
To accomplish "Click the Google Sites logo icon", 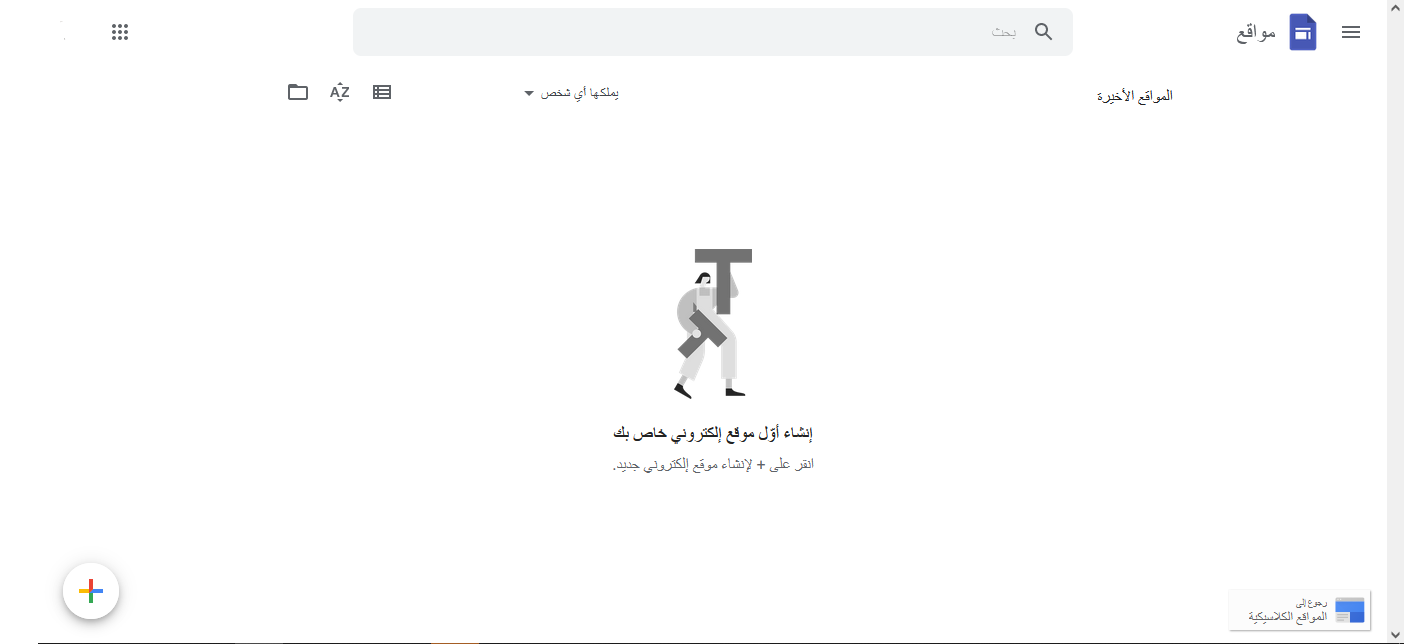I will 1302,32.
